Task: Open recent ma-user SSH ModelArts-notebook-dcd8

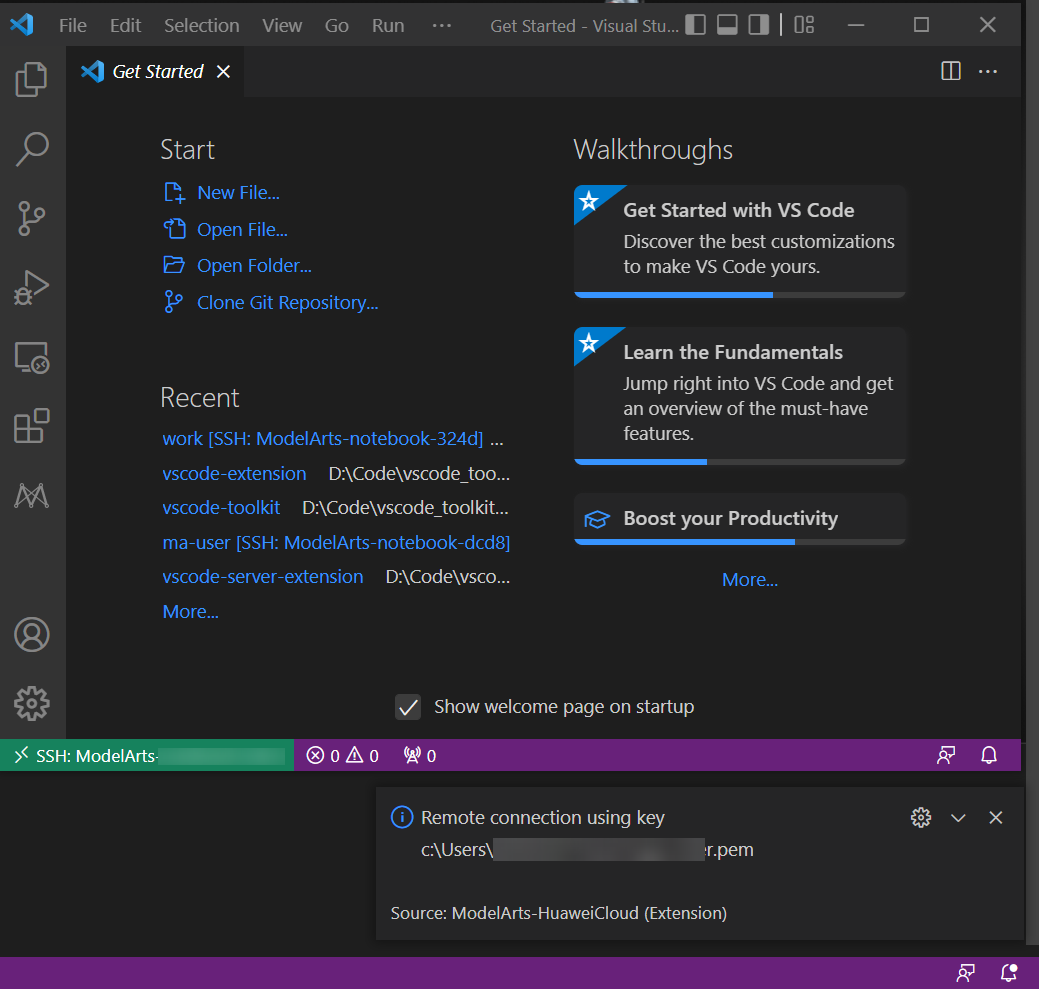Action: [336, 543]
